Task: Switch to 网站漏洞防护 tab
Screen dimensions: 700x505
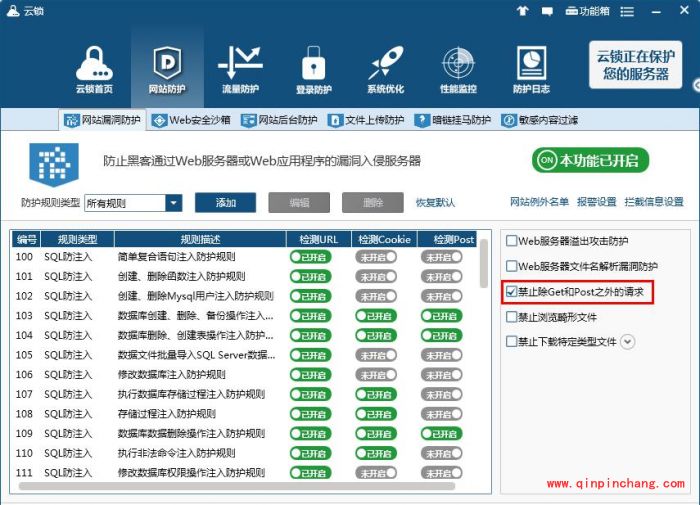Action: pyautogui.click(x=102, y=120)
